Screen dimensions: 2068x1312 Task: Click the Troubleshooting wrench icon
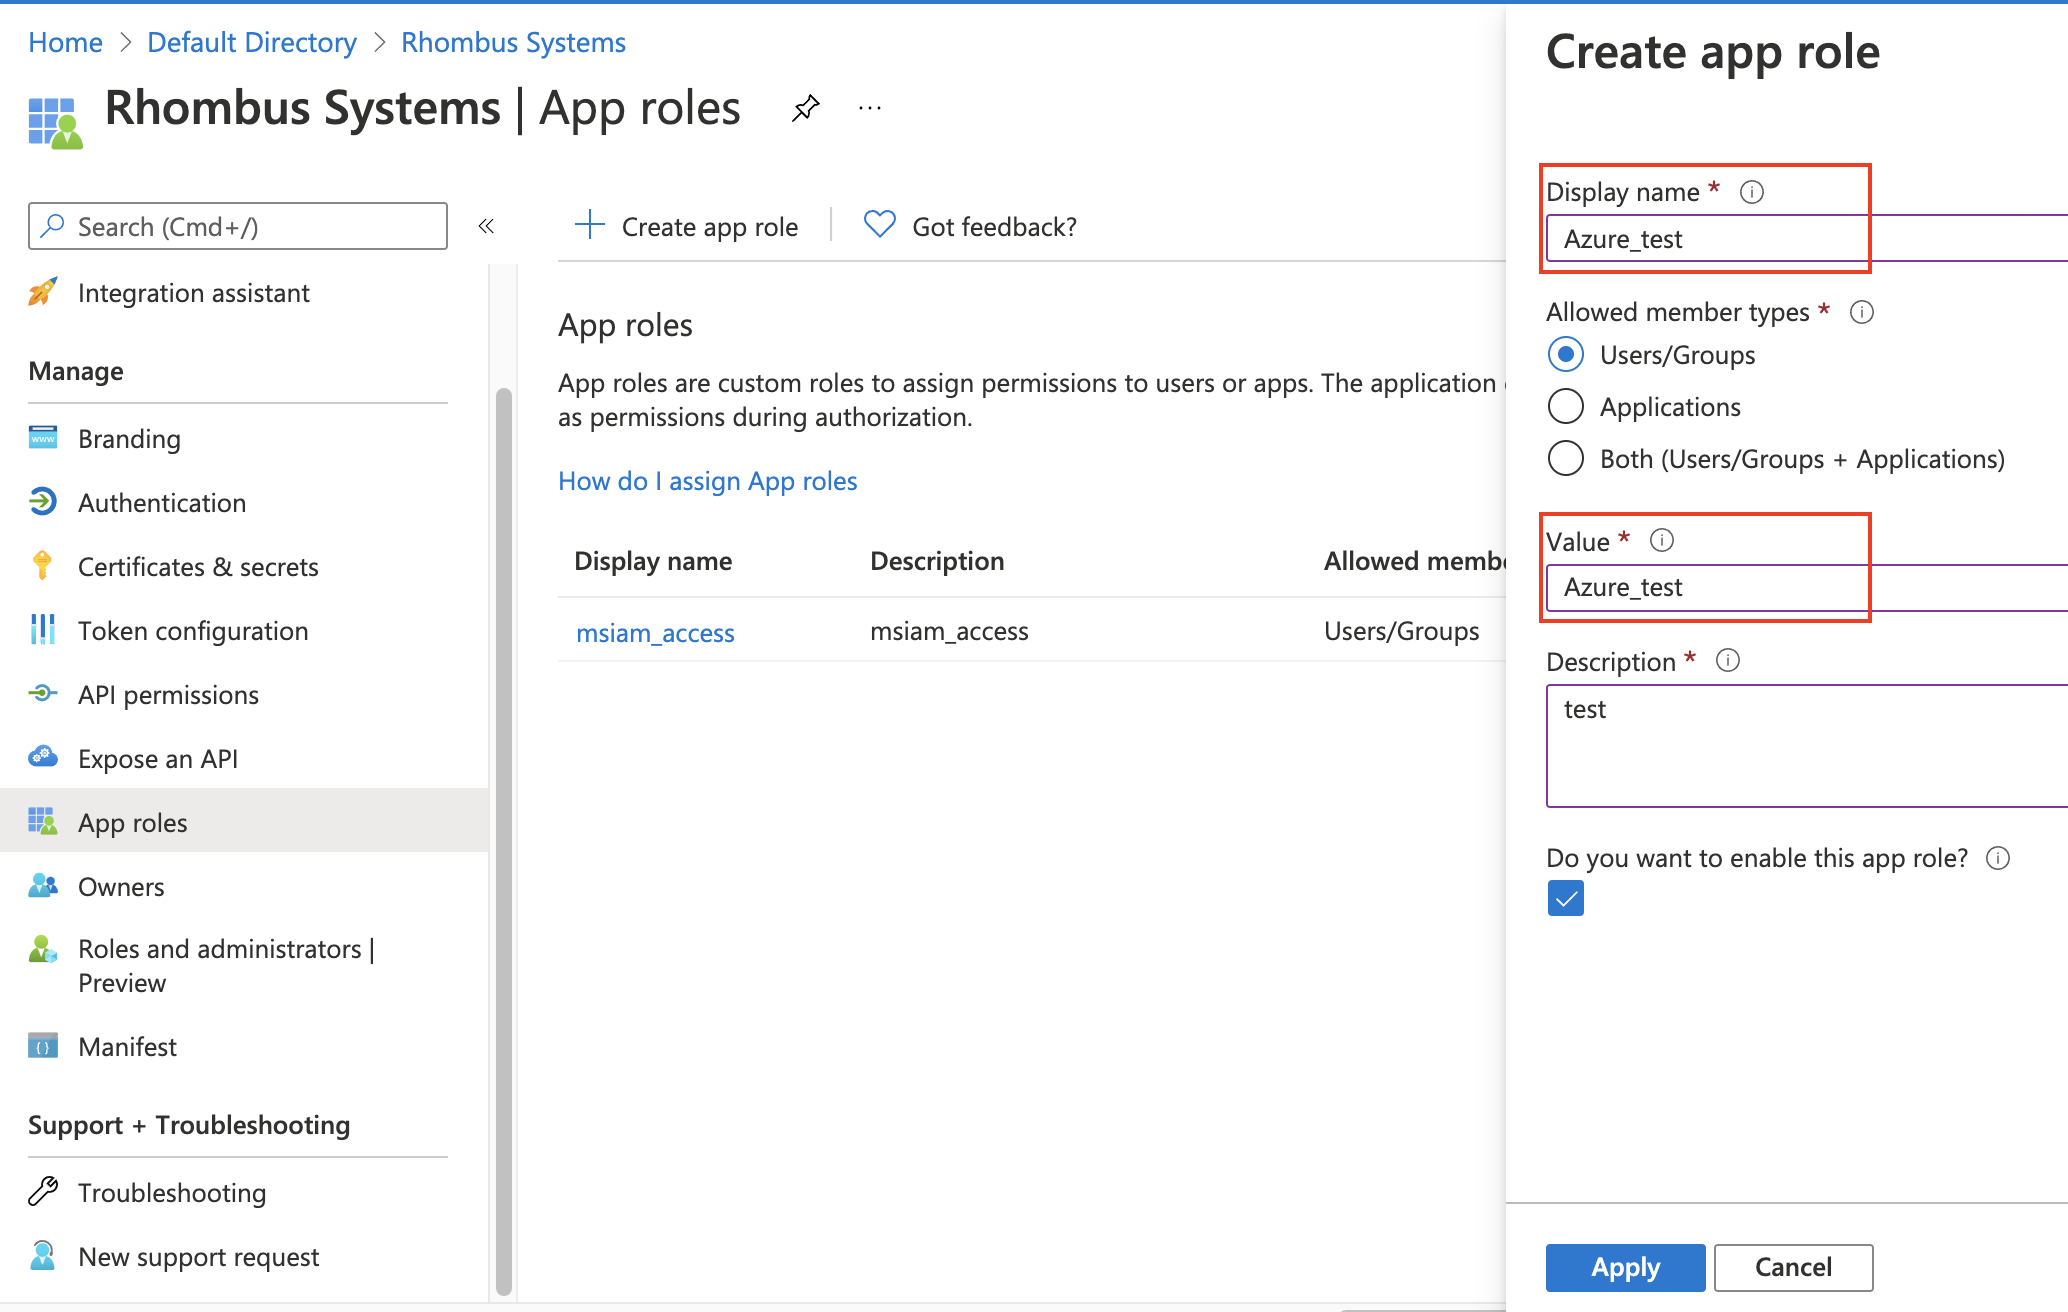(42, 1192)
